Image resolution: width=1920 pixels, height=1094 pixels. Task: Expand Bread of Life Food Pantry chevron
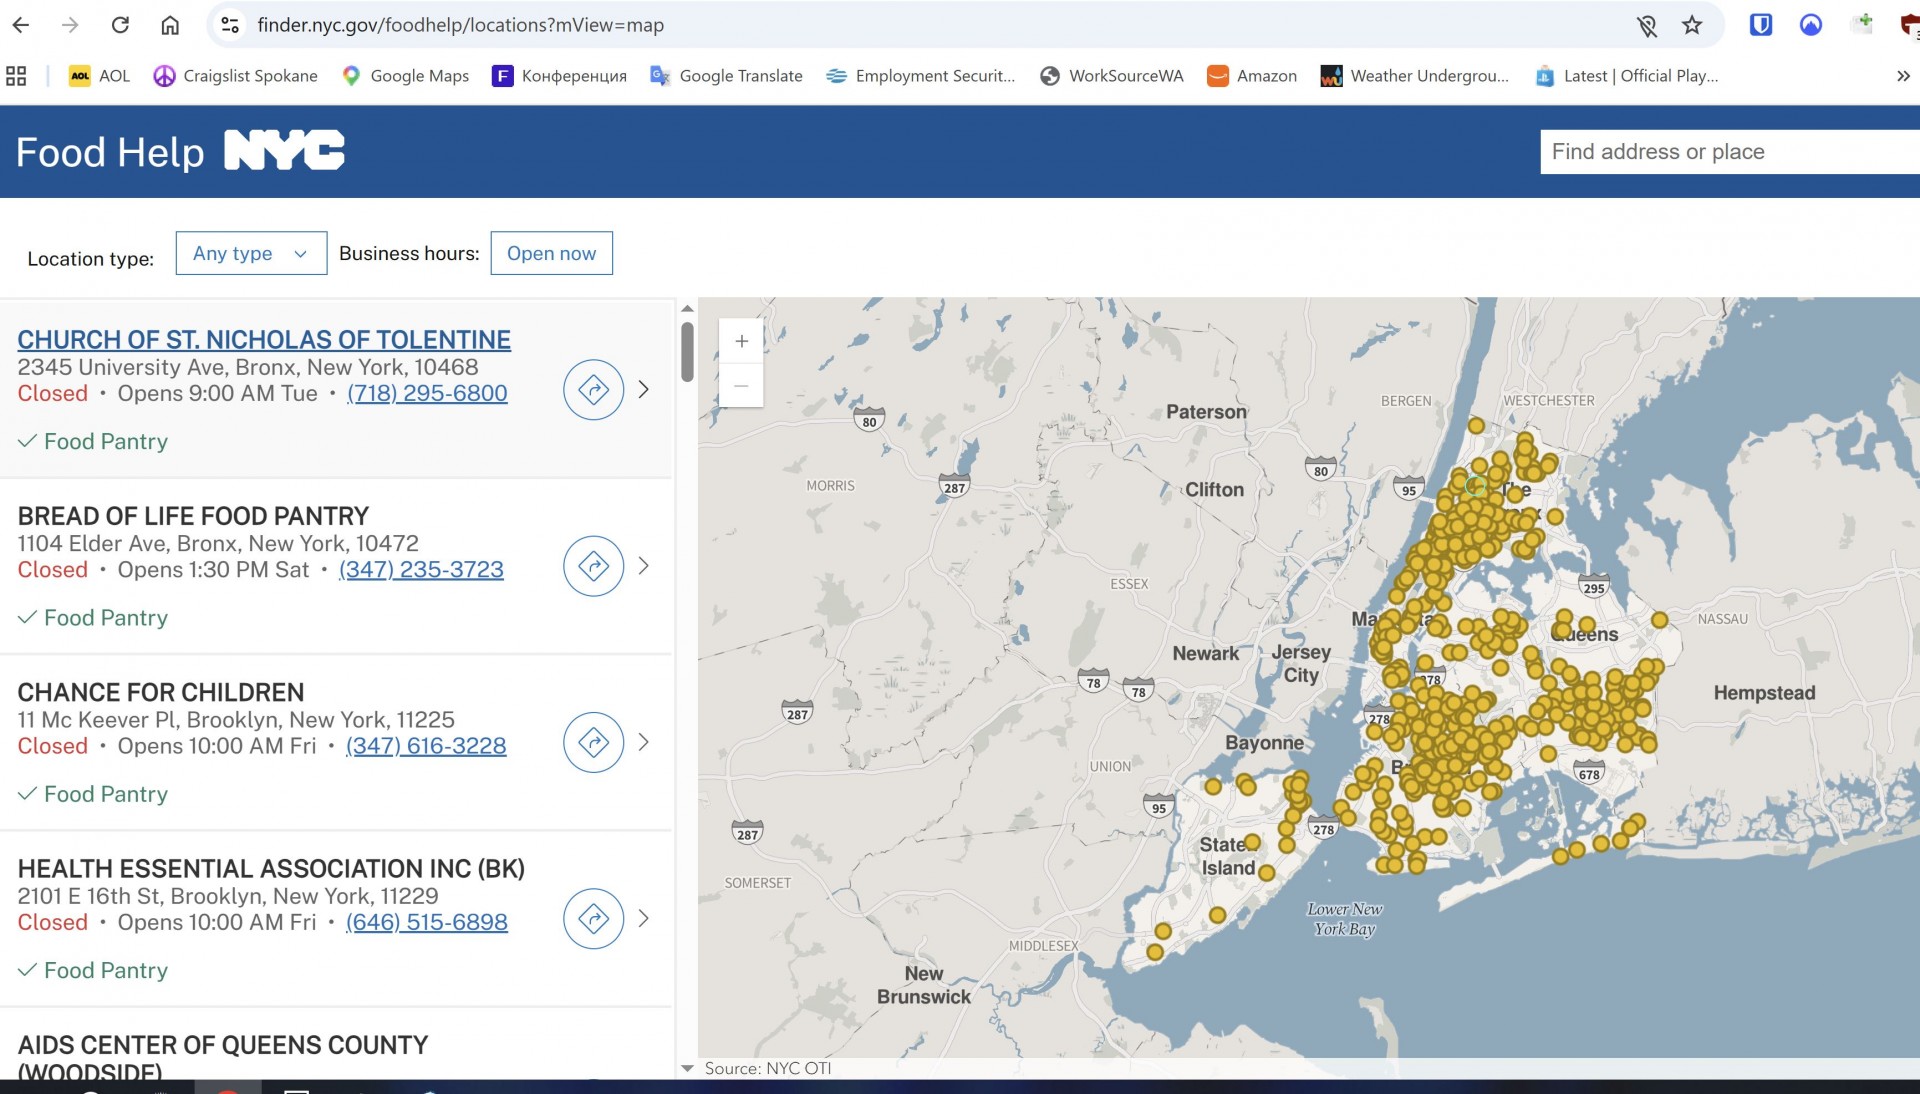644,566
